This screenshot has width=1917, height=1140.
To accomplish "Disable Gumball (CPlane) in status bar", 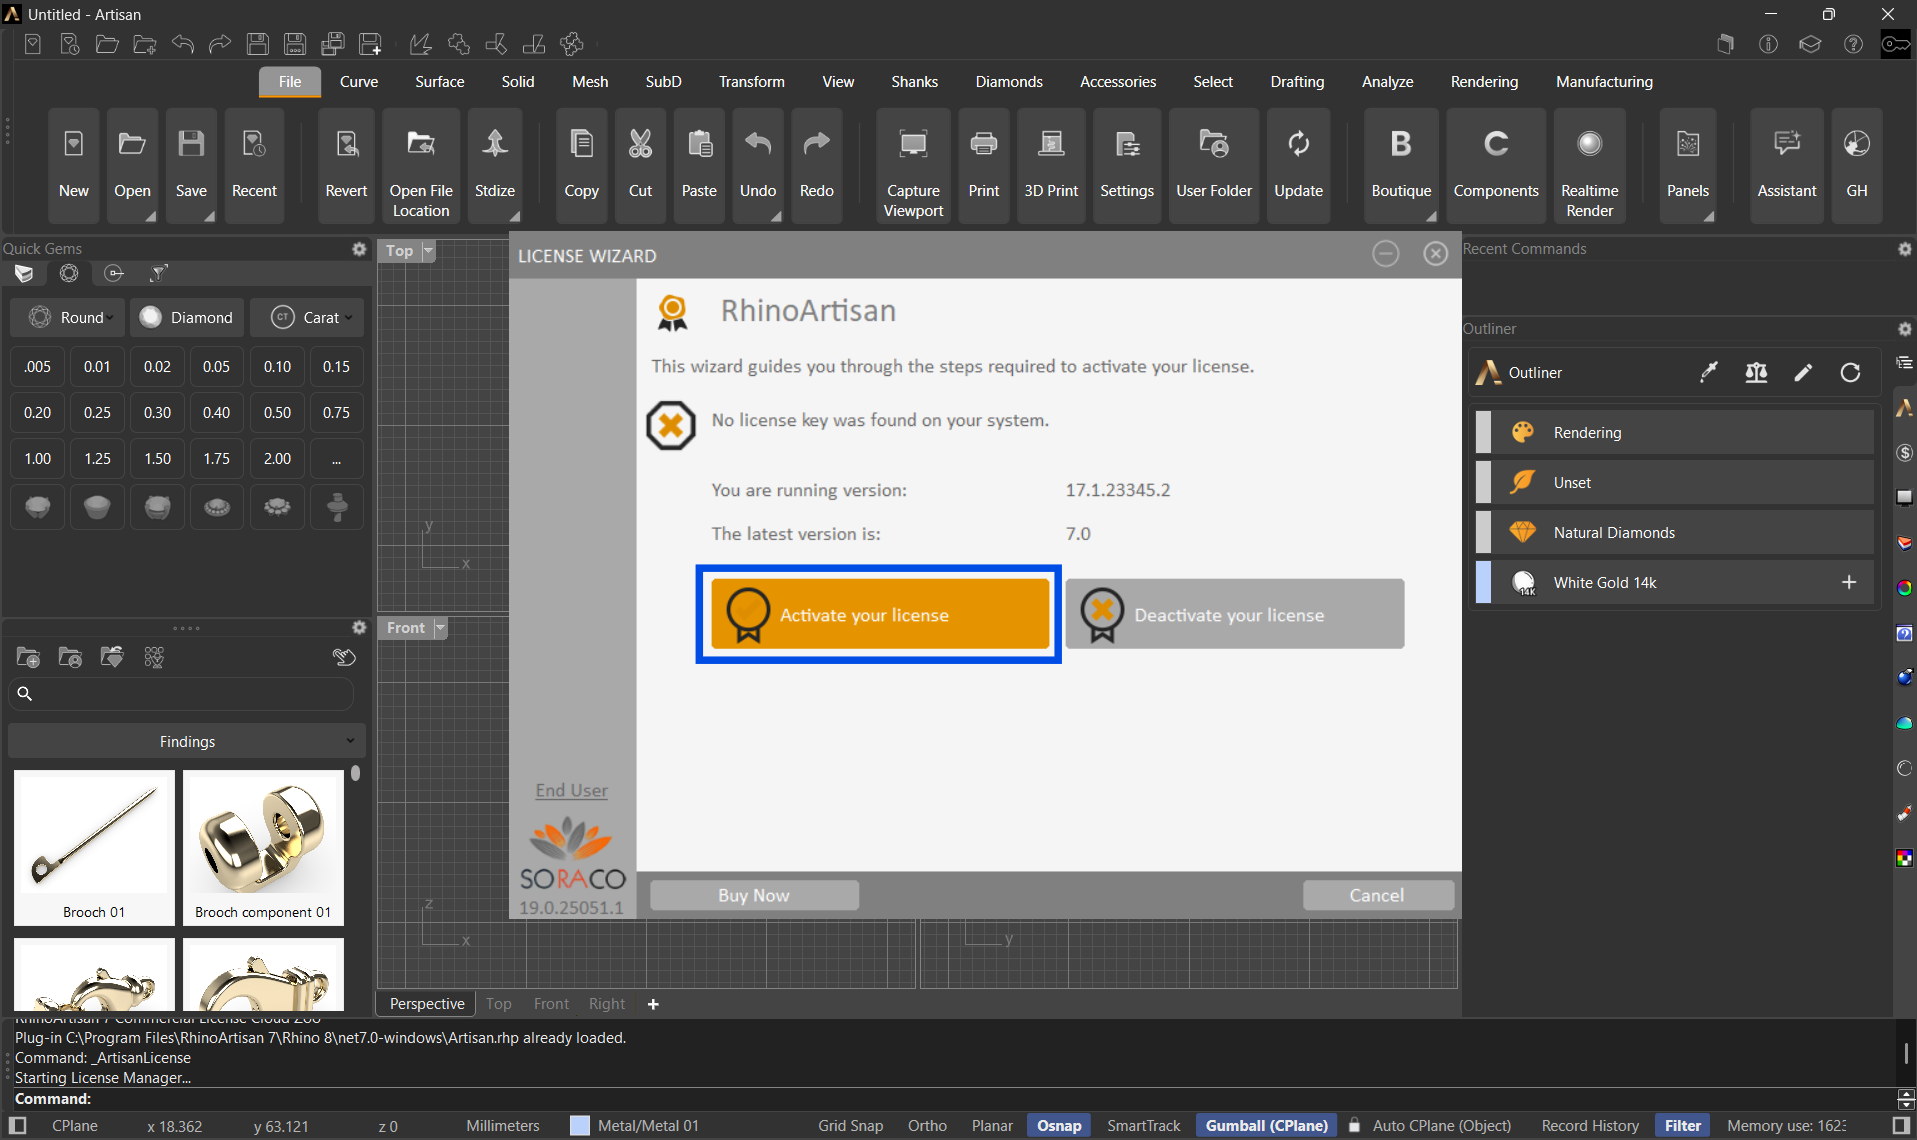I will click(x=1266, y=1125).
